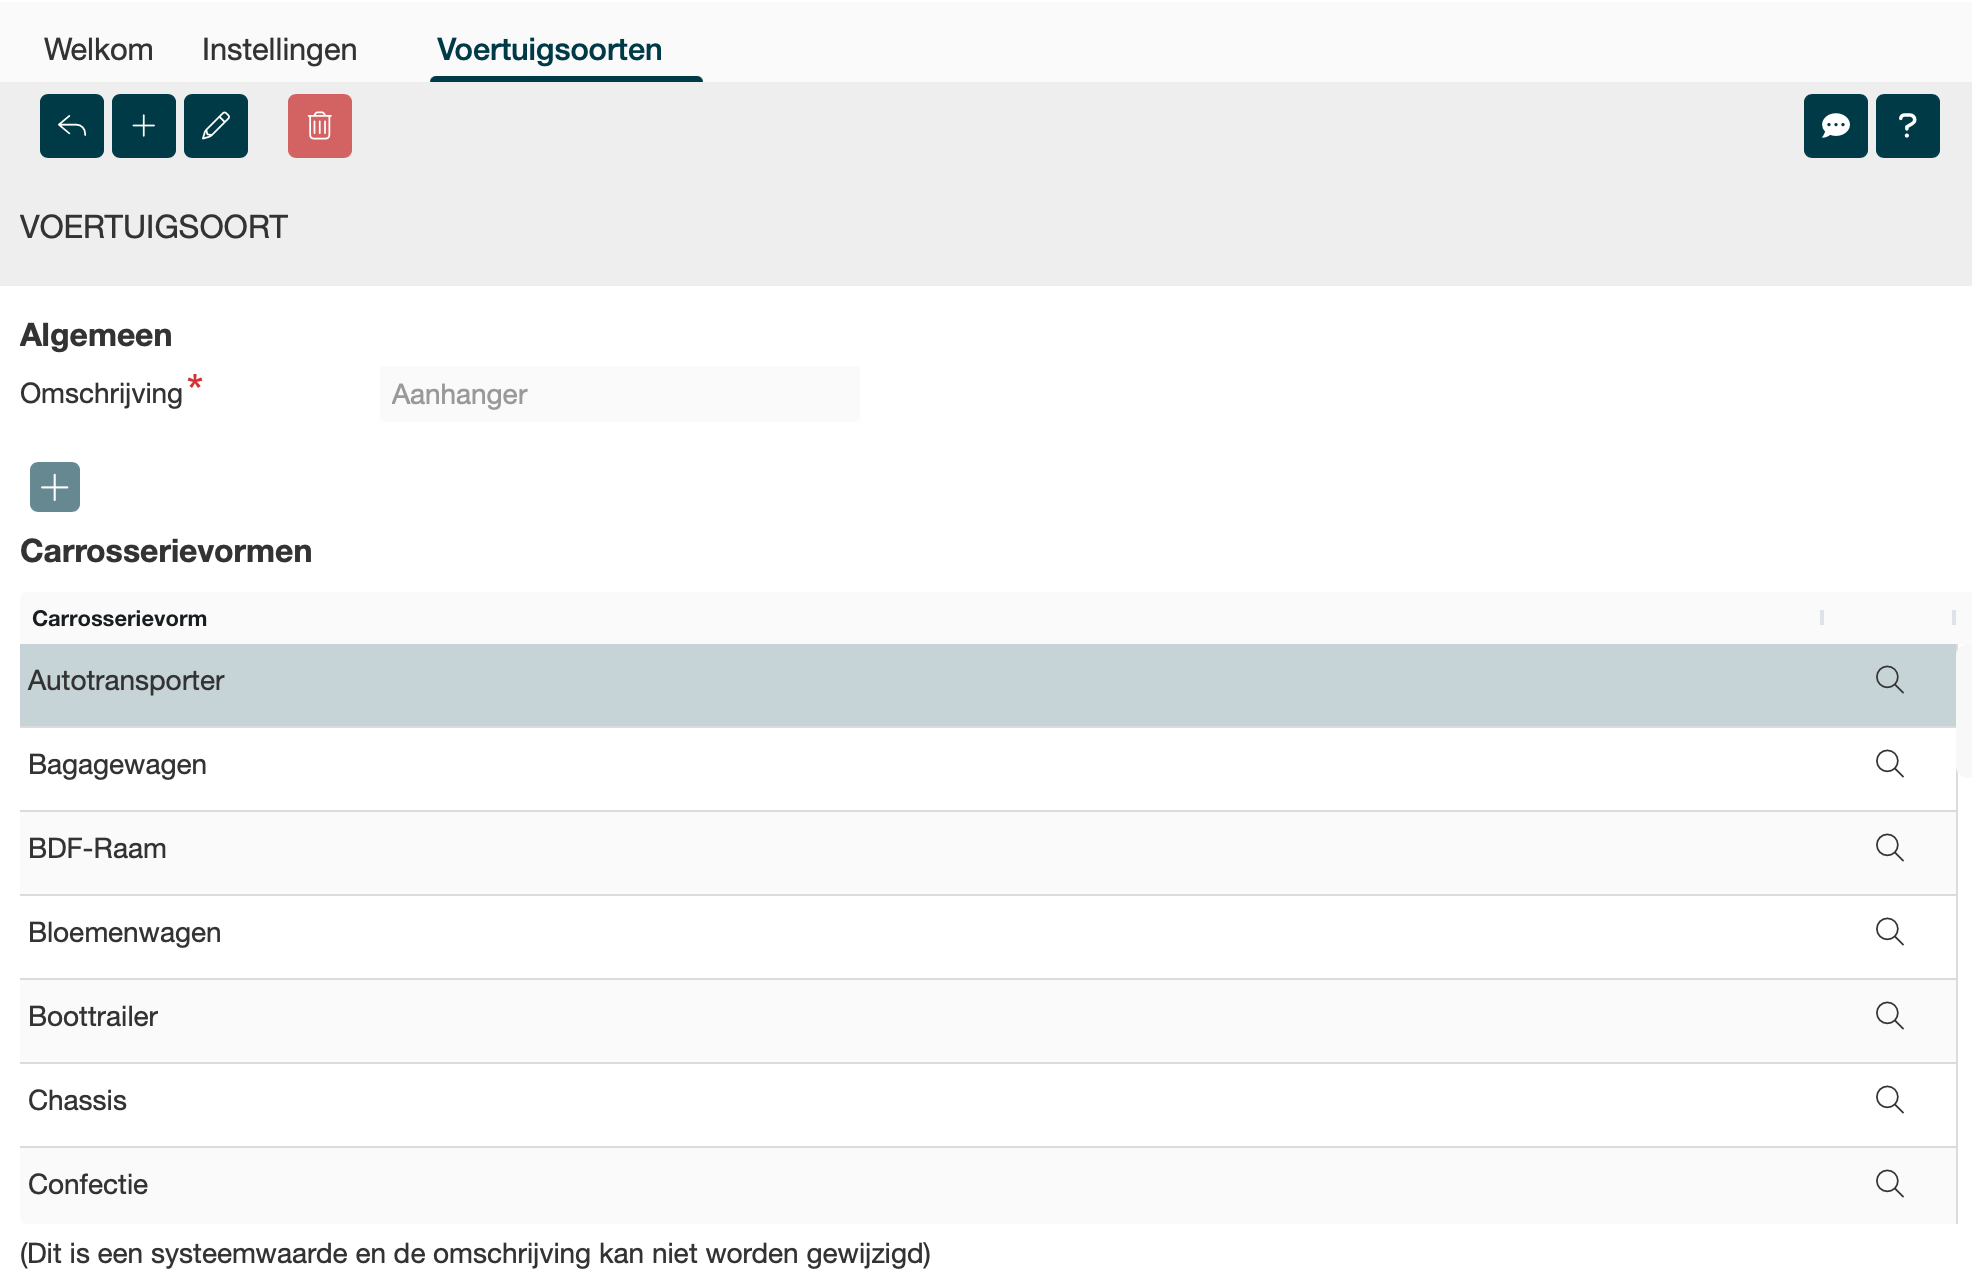Click the Omschrijving field containing Aanhanger
This screenshot has height=1288, width=1972.
[x=619, y=394]
